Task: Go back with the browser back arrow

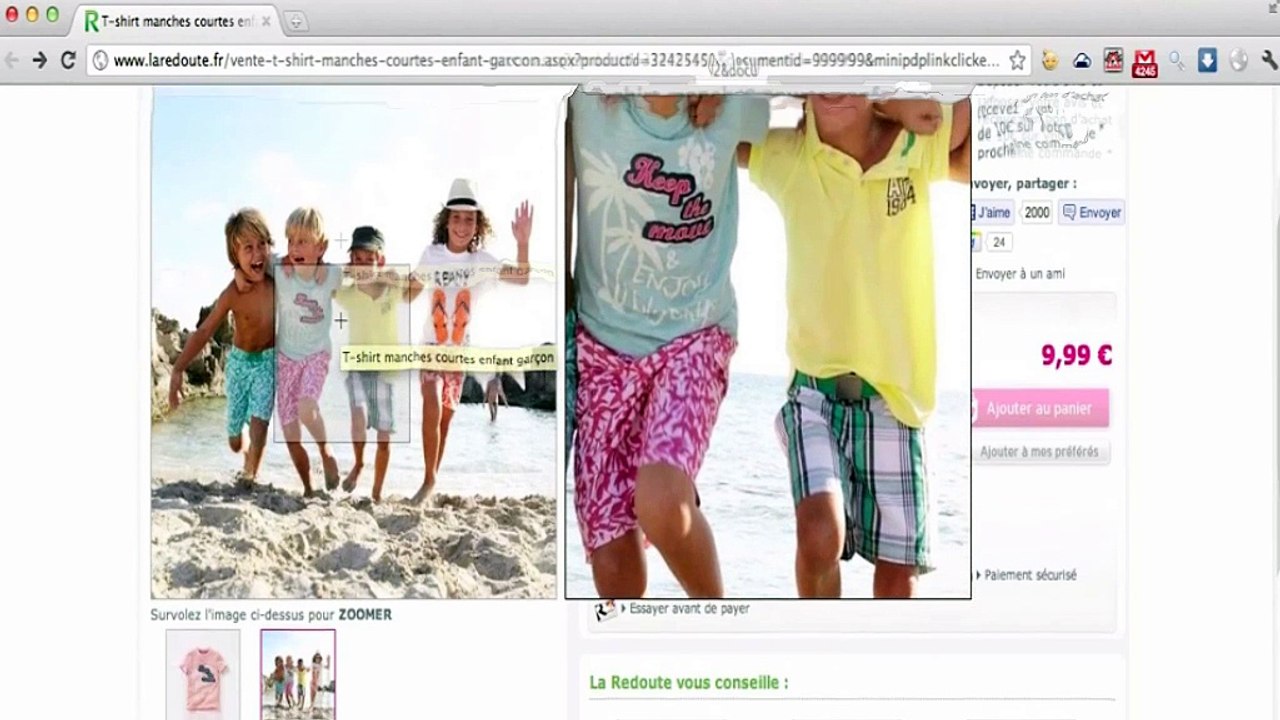Action: tap(10, 60)
